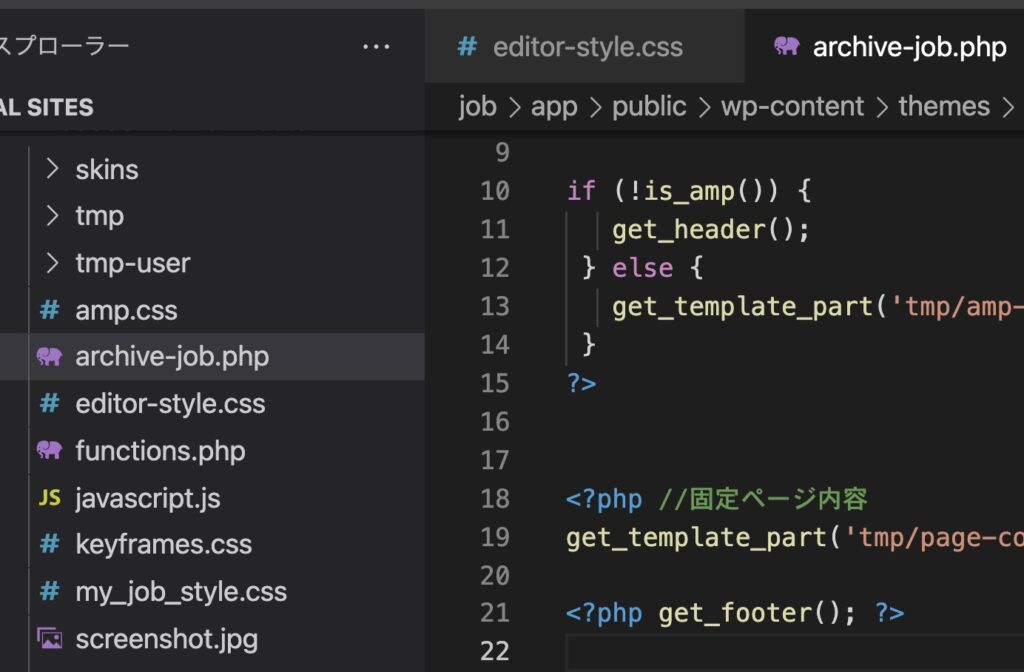Click line number 22 in the gutter
Viewport: 1024px width, 672px height.
click(495, 651)
